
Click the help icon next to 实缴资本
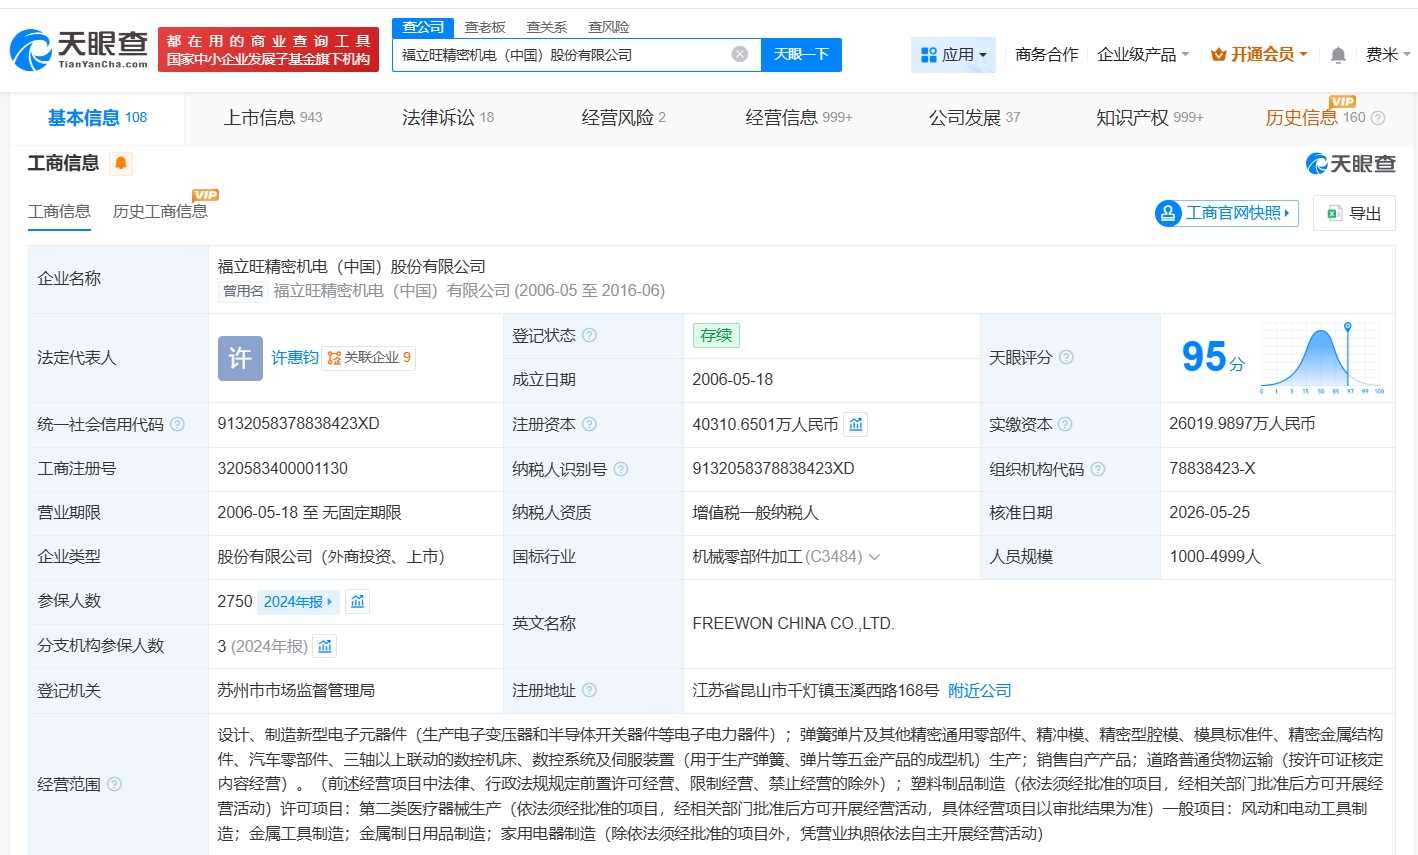pyautogui.click(x=1065, y=424)
